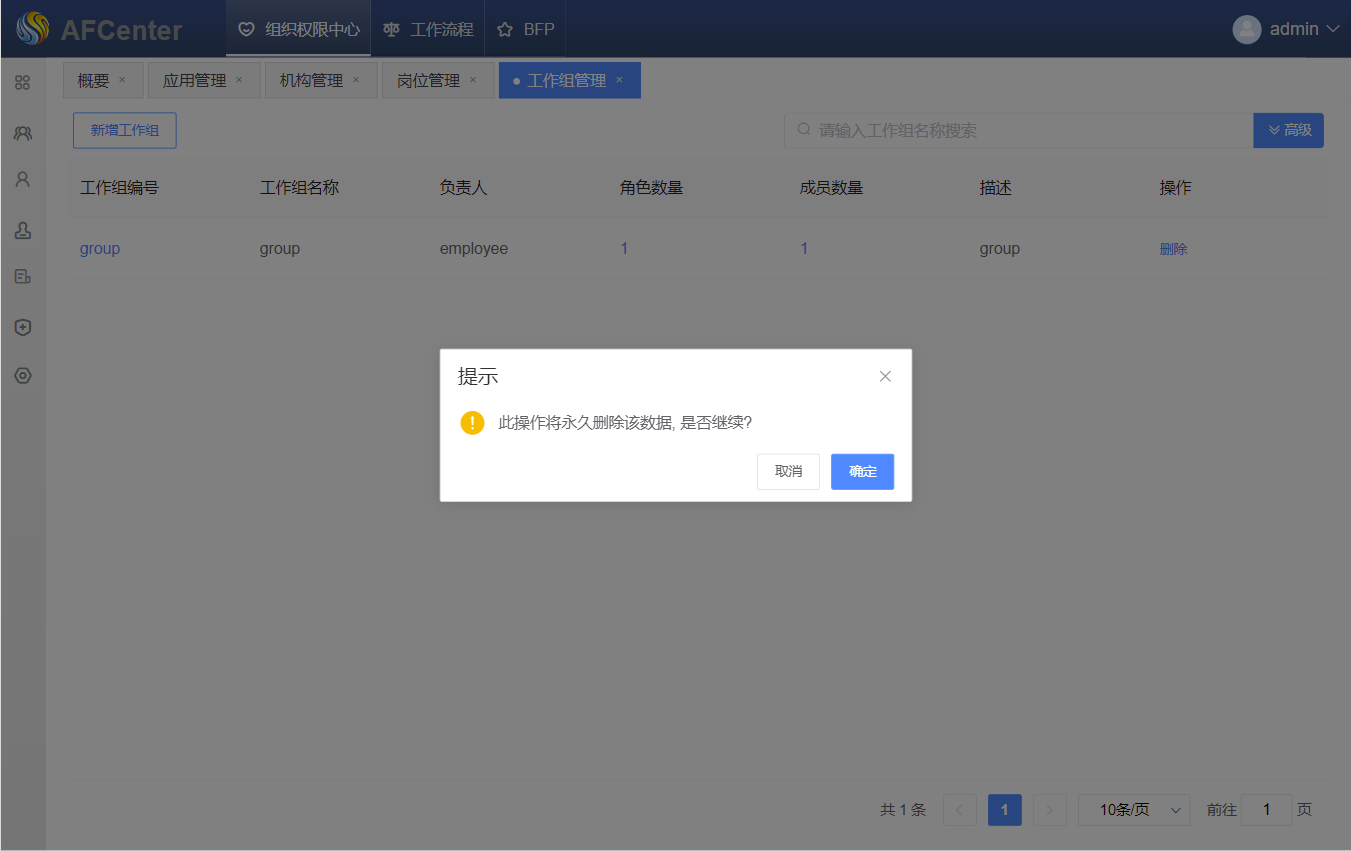Open the BFP top menu item
Viewport: 1351px width, 851px height.
pyautogui.click(x=526, y=29)
